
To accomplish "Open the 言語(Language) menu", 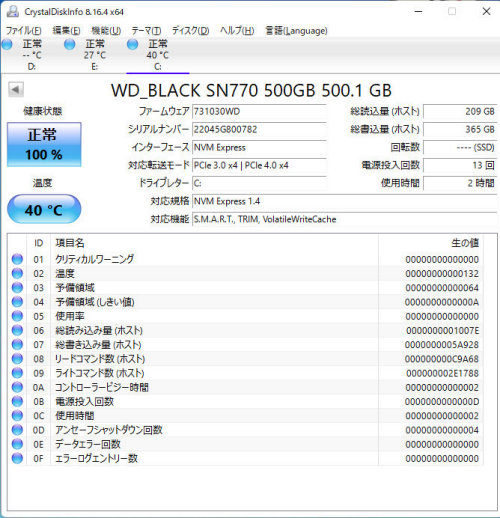I will click(x=296, y=31).
